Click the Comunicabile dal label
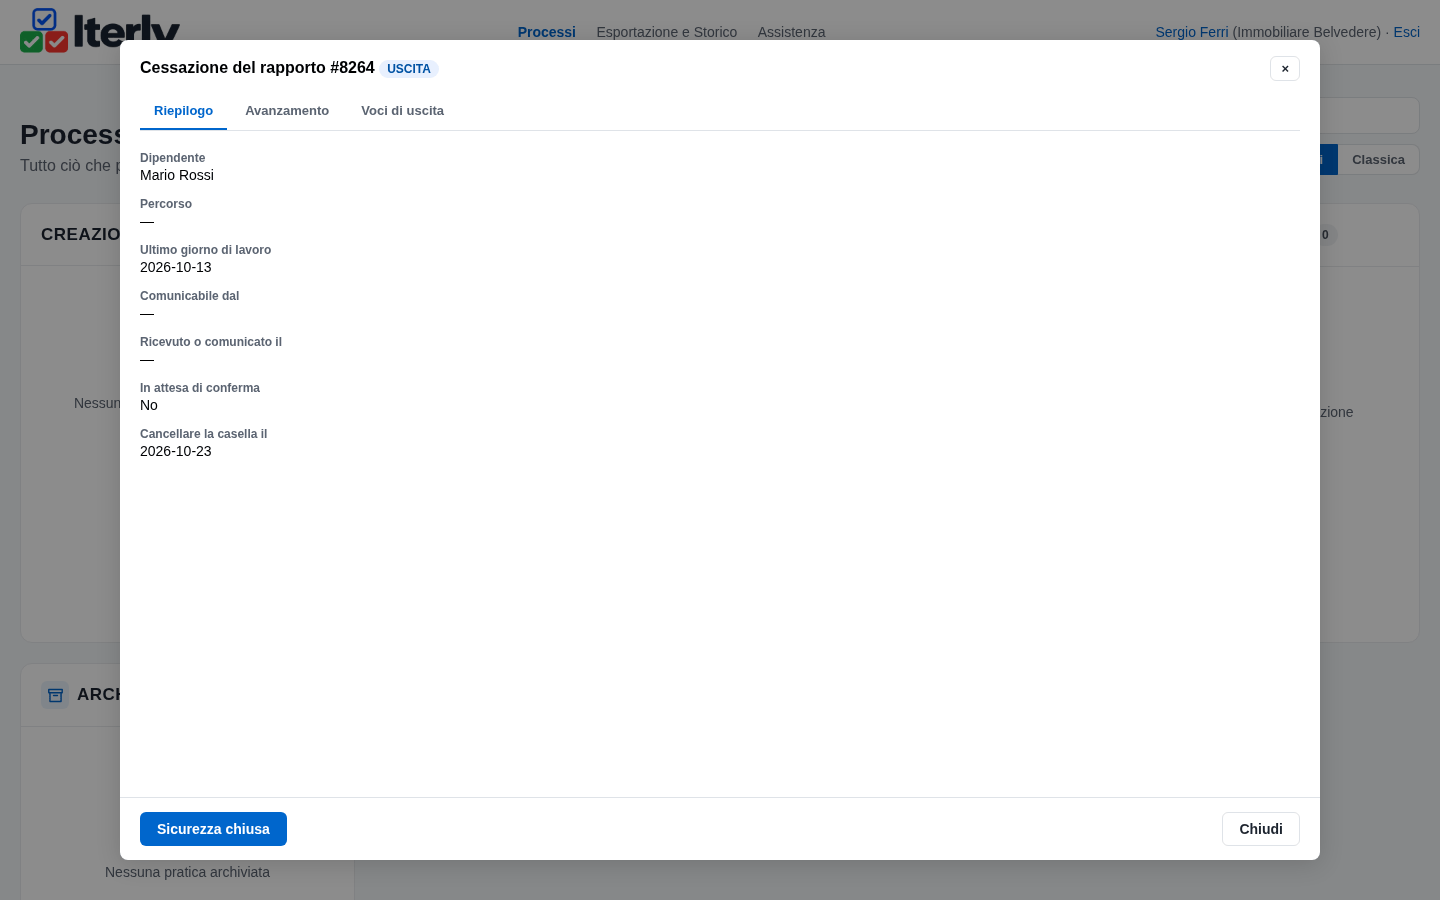 [189, 296]
